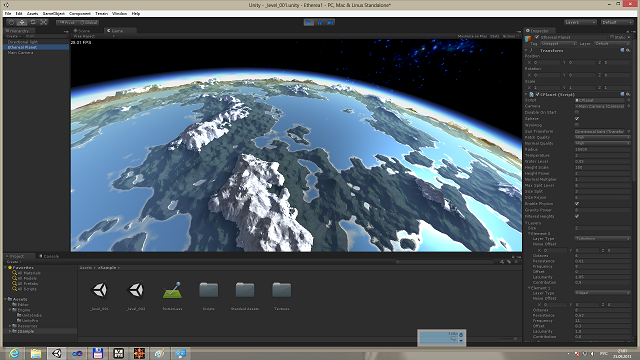Toggle the Pivot handle mode button

coord(67,22)
